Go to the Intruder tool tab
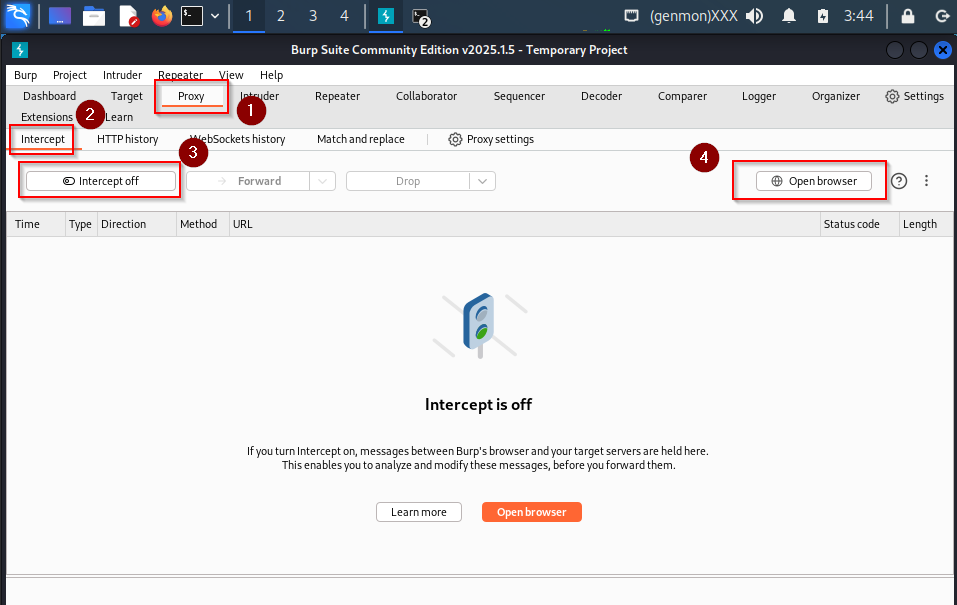Viewport: 957px width, 605px height. tap(259, 96)
